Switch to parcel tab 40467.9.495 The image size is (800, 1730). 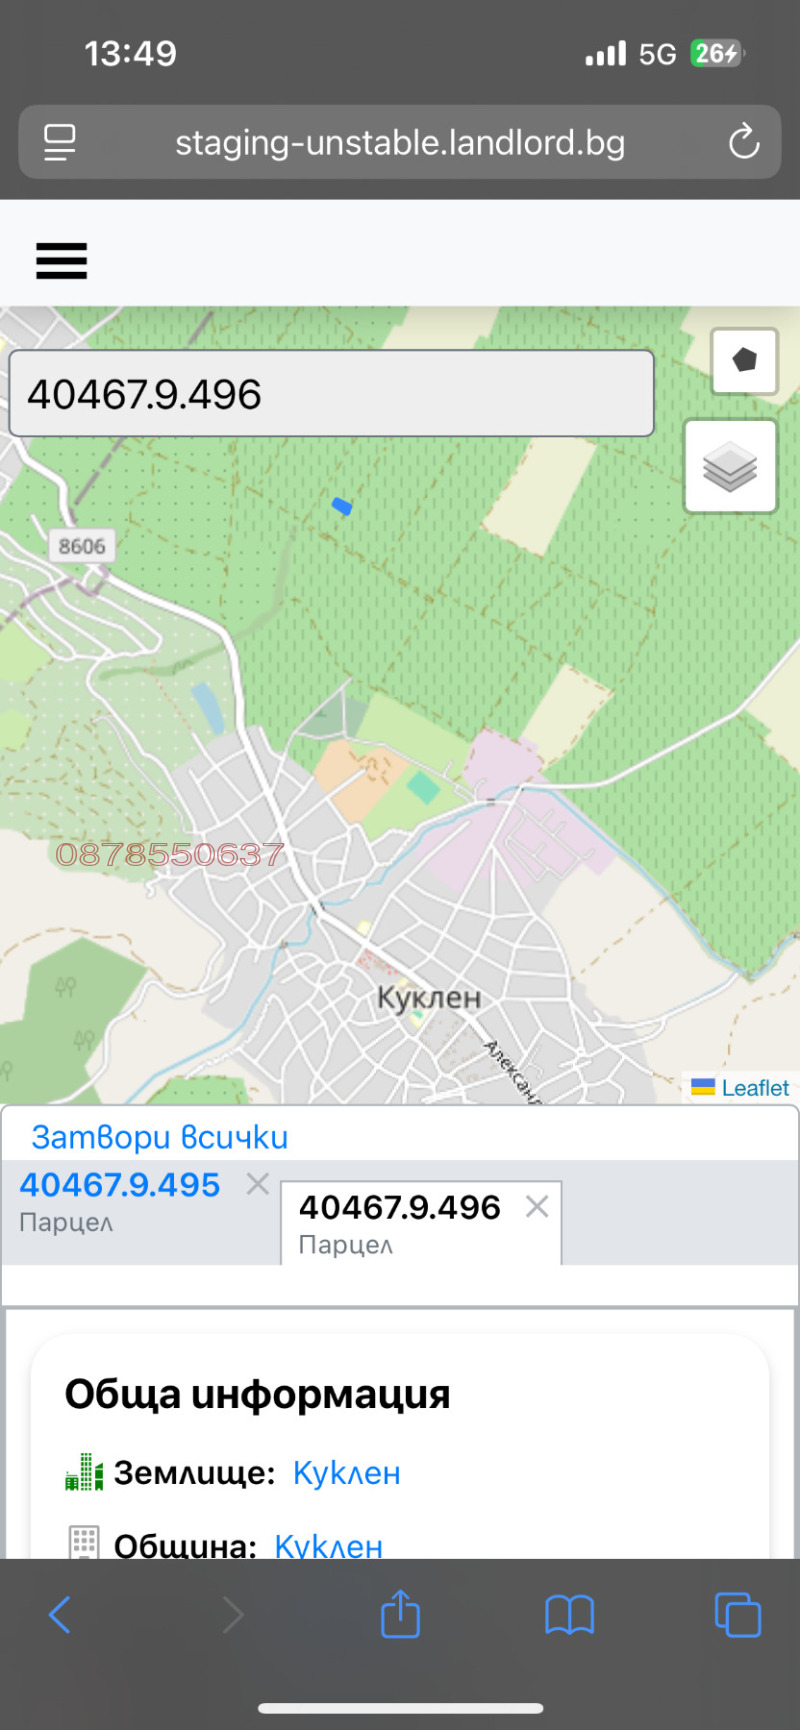pos(120,1185)
